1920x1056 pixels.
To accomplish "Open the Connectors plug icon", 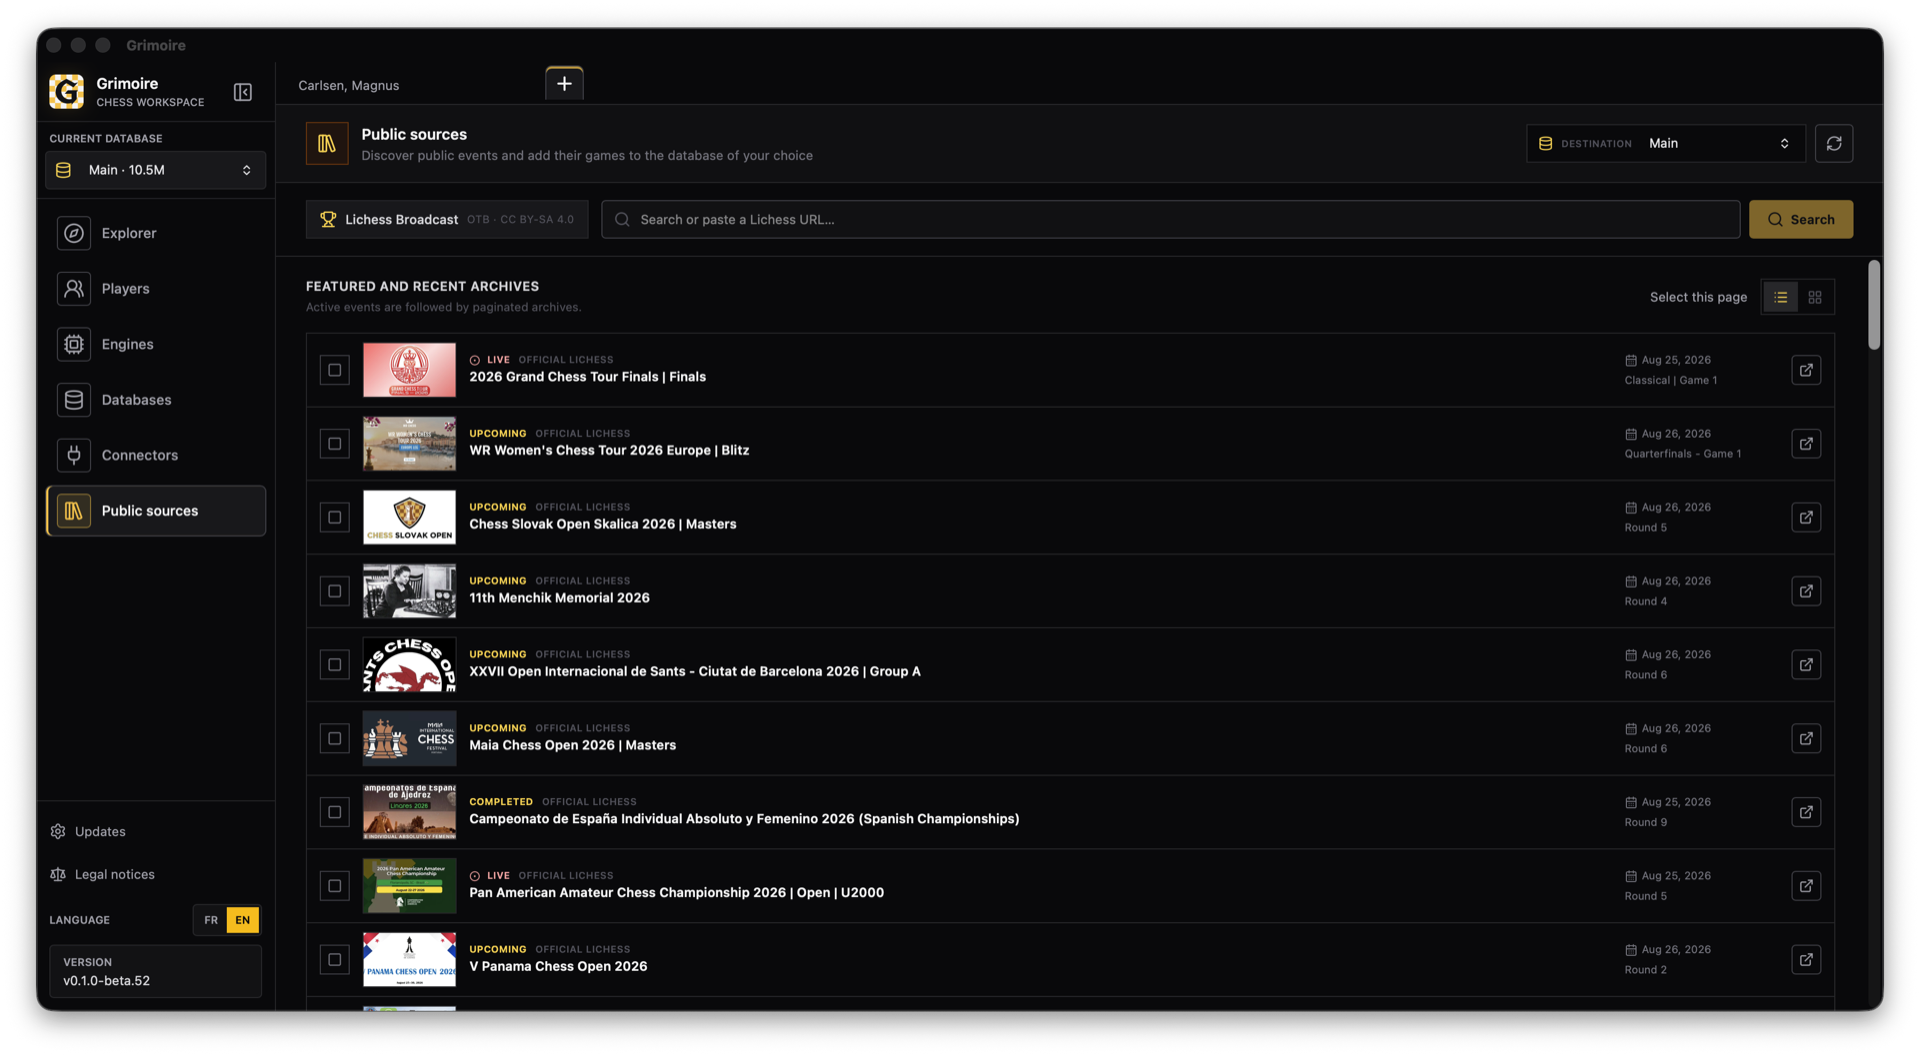I will tap(74, 455).
